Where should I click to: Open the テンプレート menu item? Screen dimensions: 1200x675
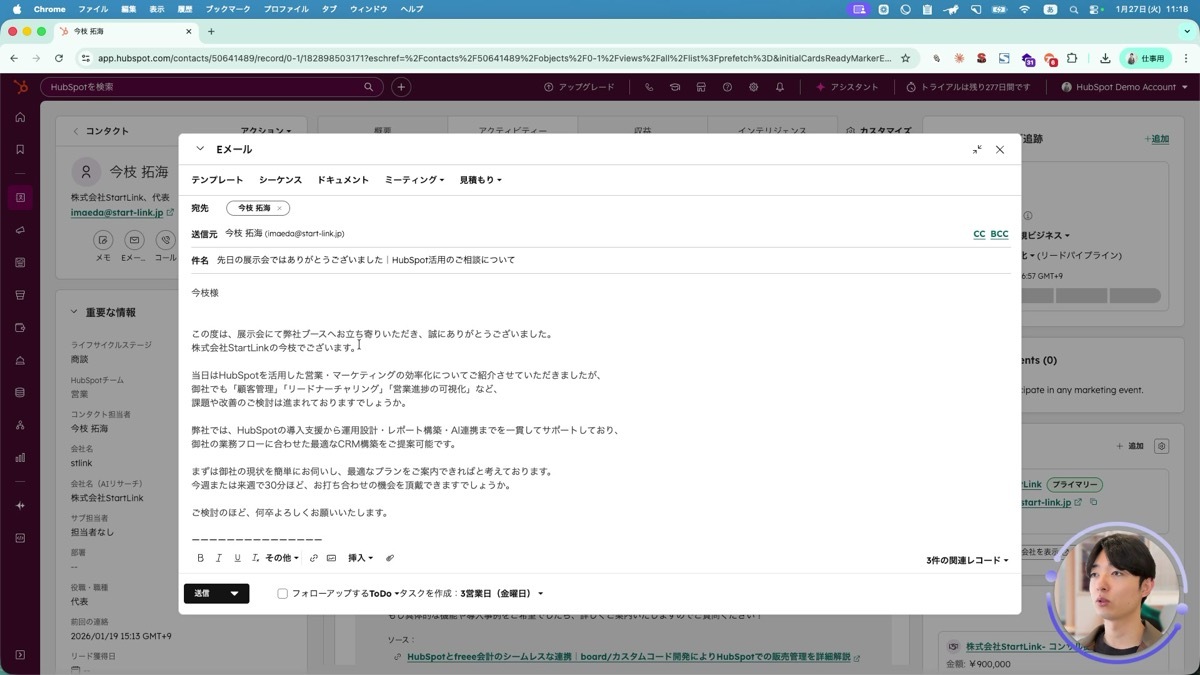217,180
